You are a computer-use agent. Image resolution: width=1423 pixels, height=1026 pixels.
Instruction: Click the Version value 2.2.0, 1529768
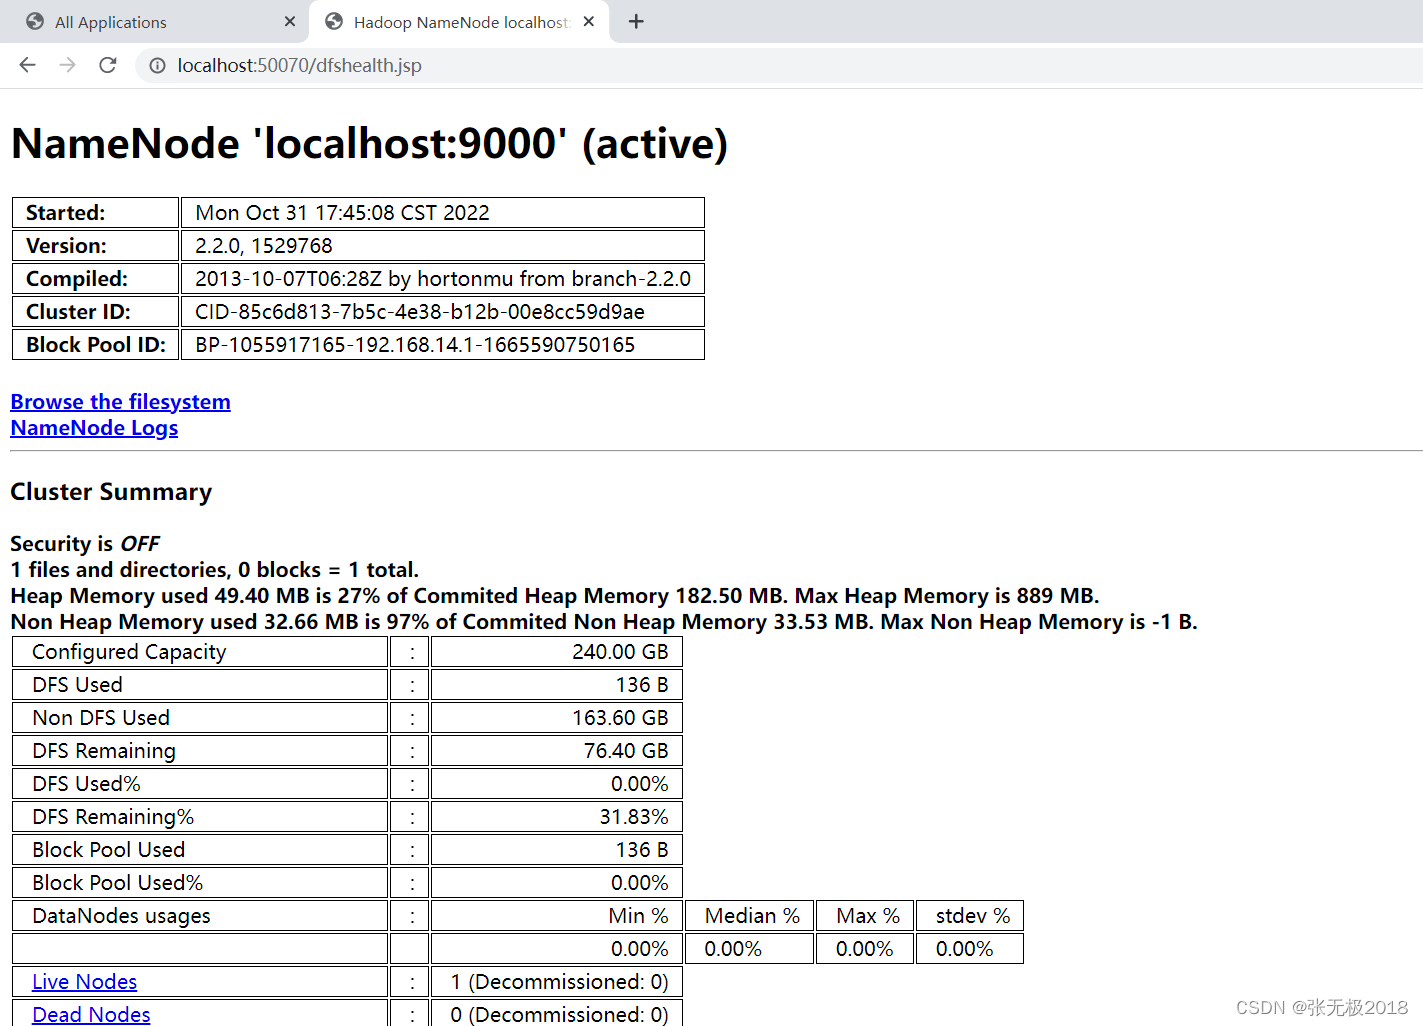pos(443,246)
